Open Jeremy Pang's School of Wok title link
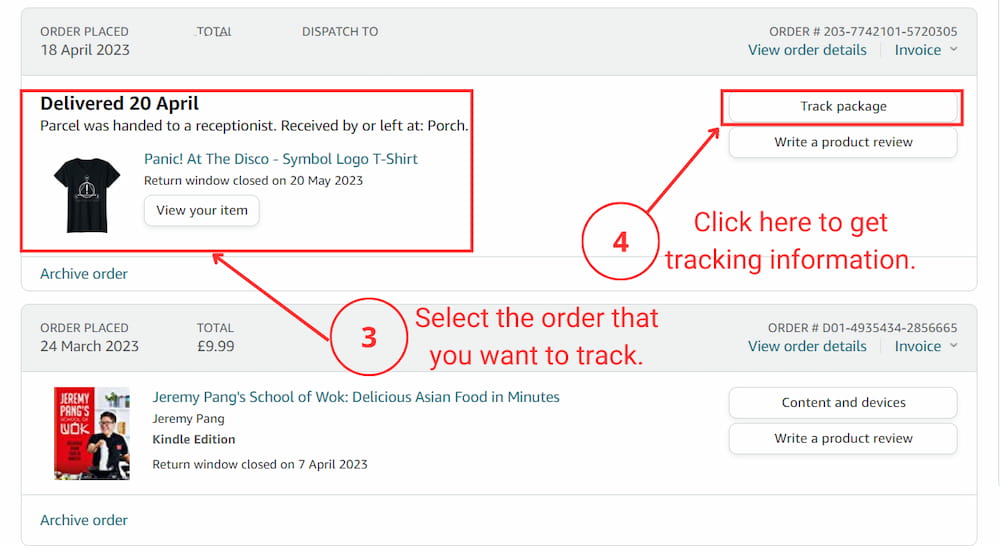 click(x=355, y=397)
